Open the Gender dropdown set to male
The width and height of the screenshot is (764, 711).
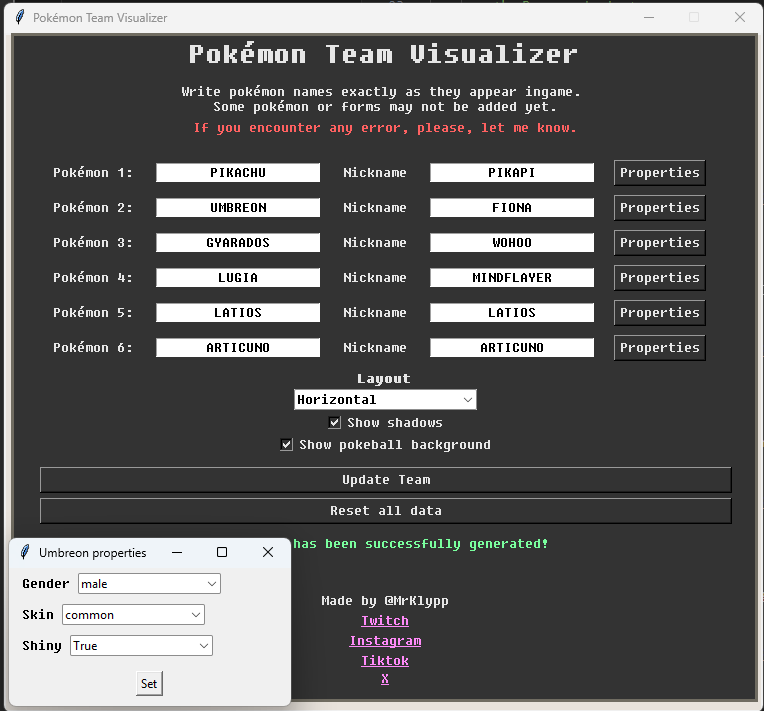point(149,584)
